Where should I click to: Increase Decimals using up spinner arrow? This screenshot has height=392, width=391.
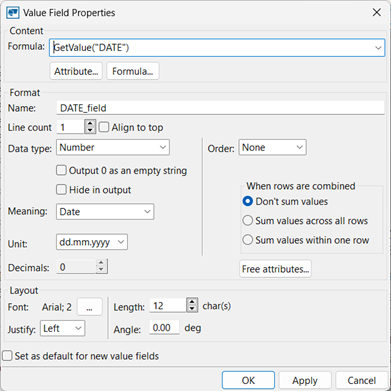click(102, 263)
